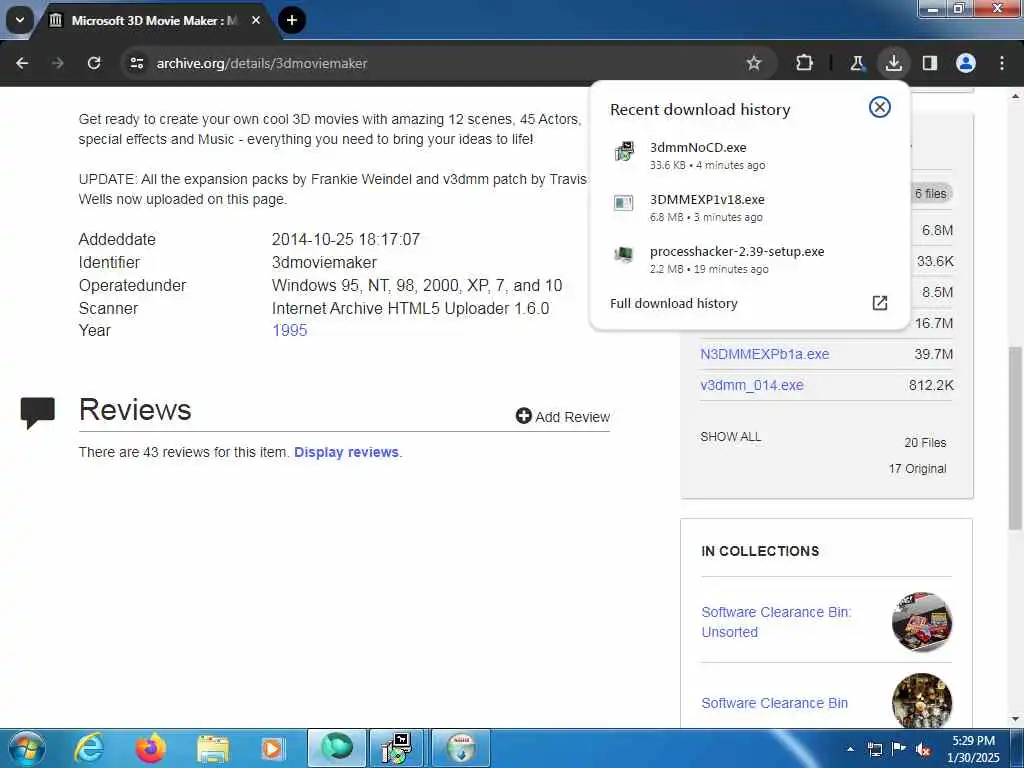Click the network tray icon
Viewport: 1024px width, 768px height.
point(874,749)
